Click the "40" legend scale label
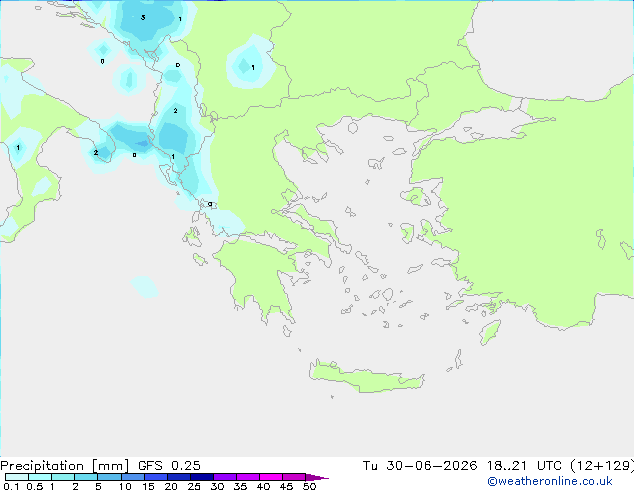 tap(263, 486)
